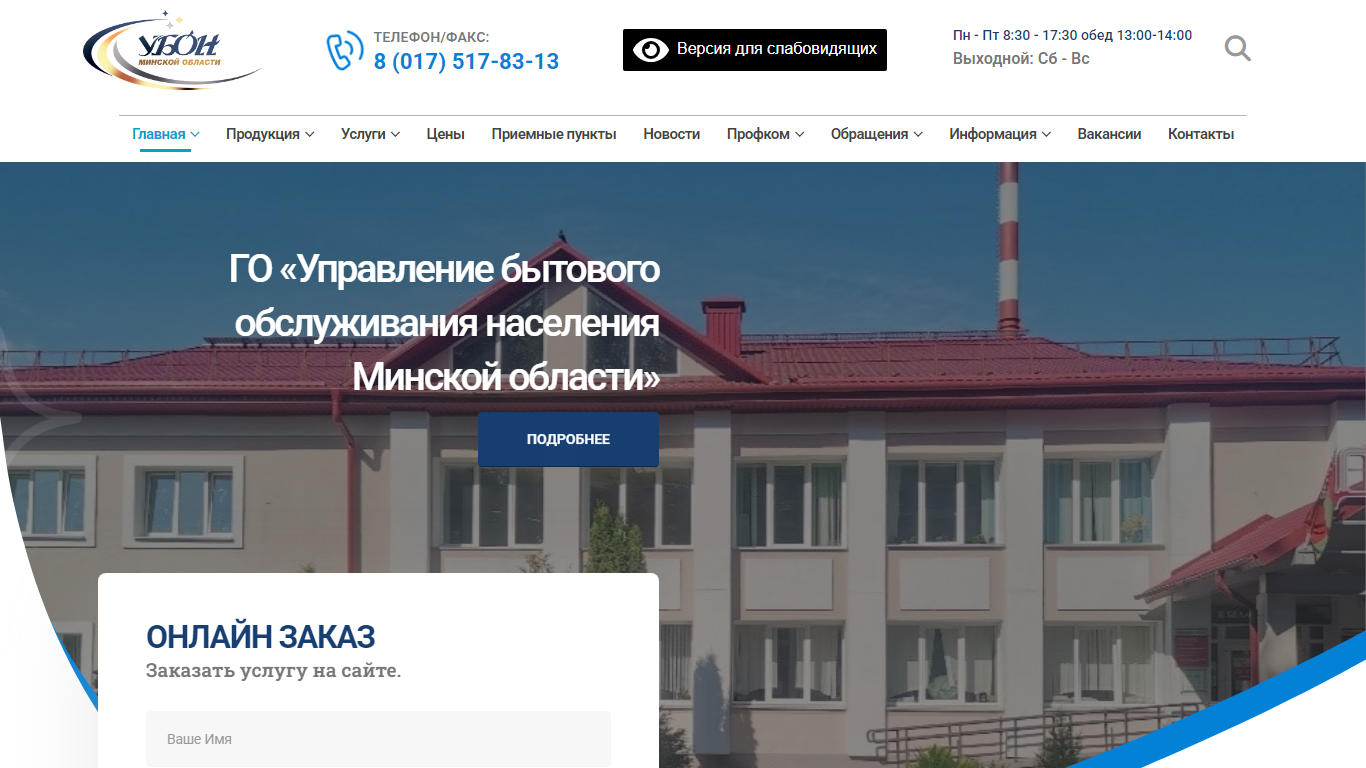Go to the Цены page
Viewport: 1366px width, 768px height.
(445, 134)
